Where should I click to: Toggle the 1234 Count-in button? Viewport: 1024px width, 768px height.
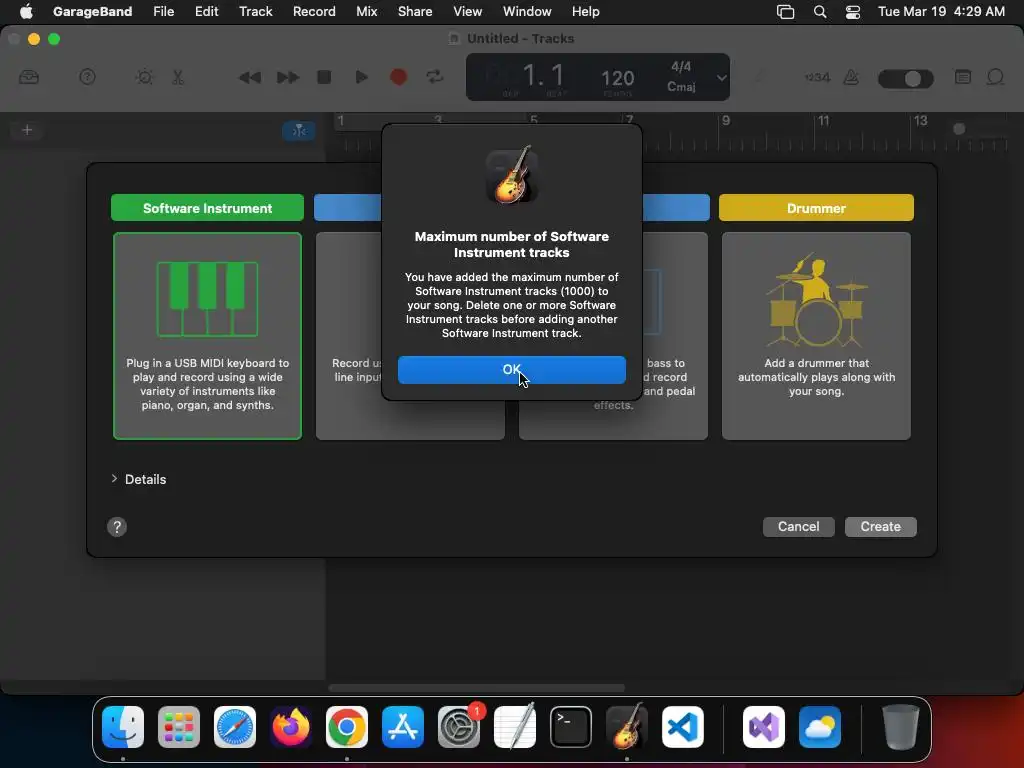coord(817,77)
